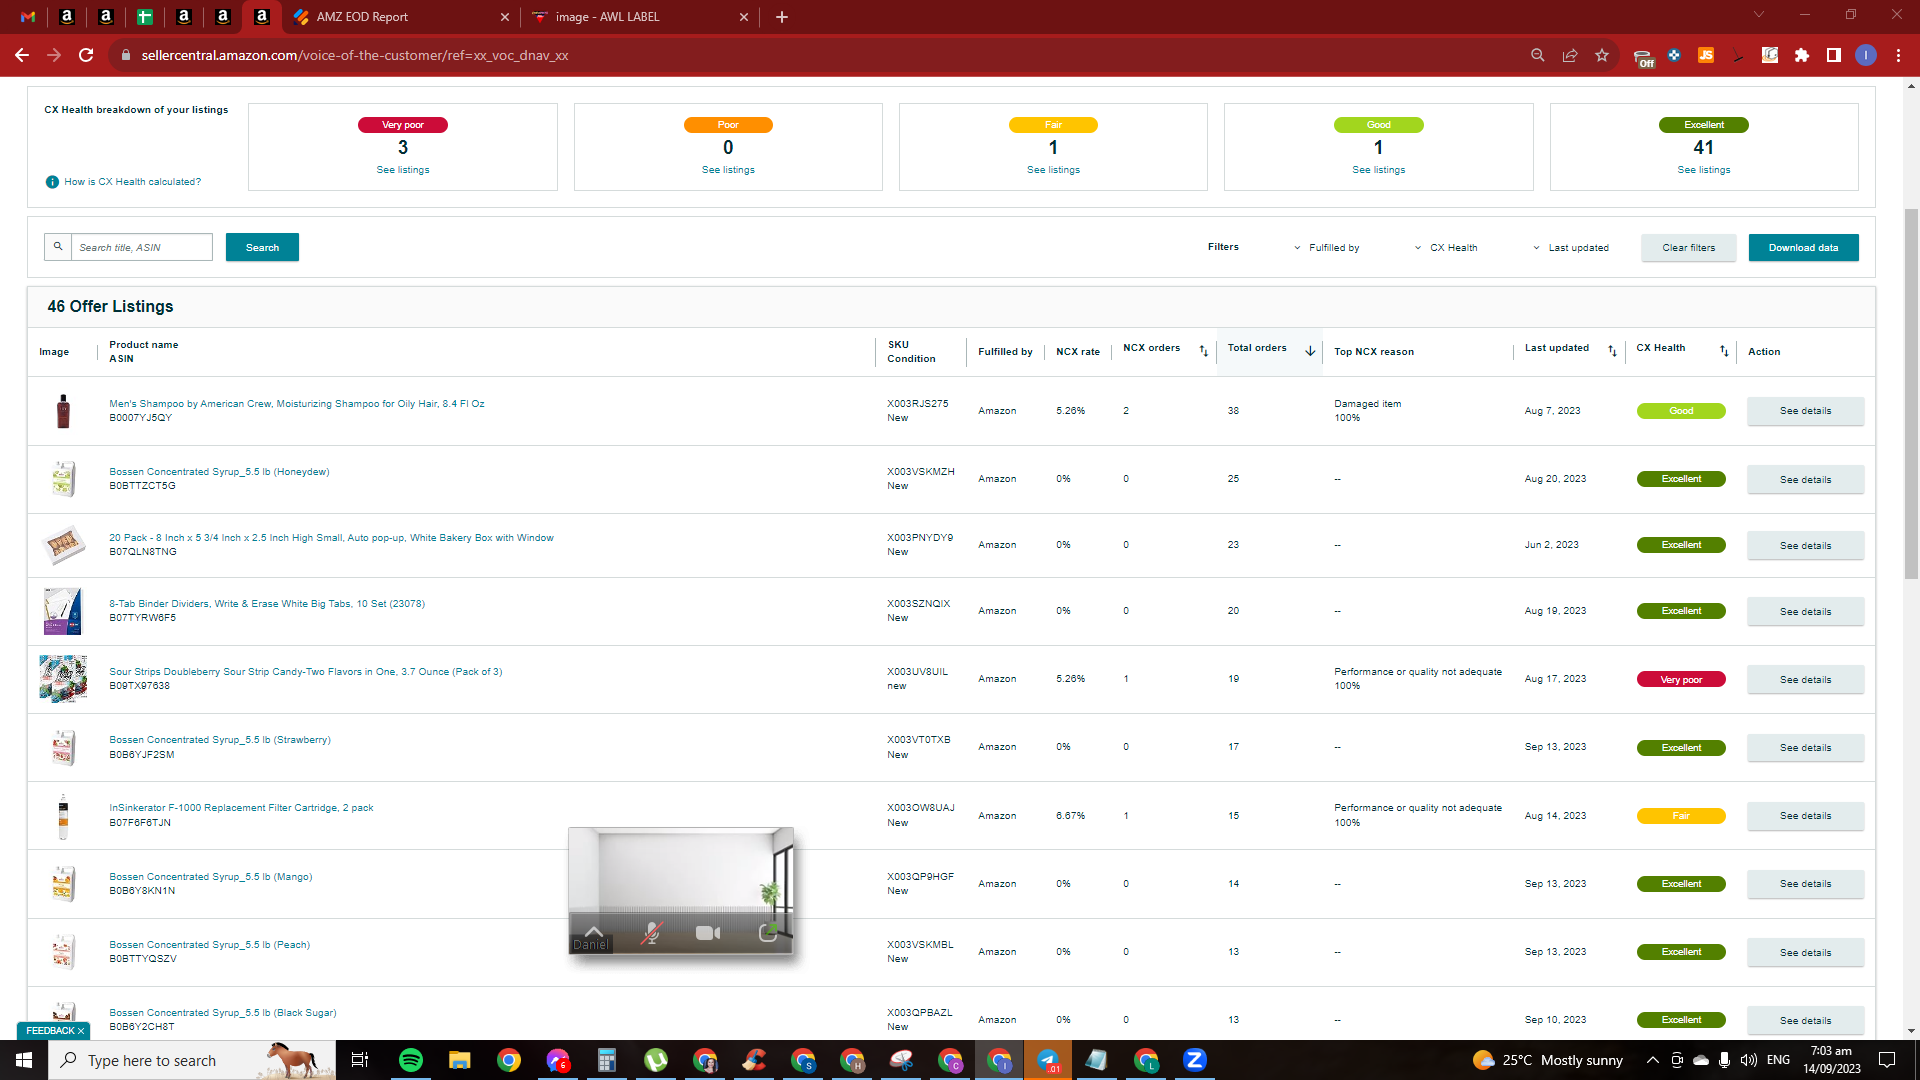
Task: Click the bakery box product thumbnail
Action: click(63, 545)
